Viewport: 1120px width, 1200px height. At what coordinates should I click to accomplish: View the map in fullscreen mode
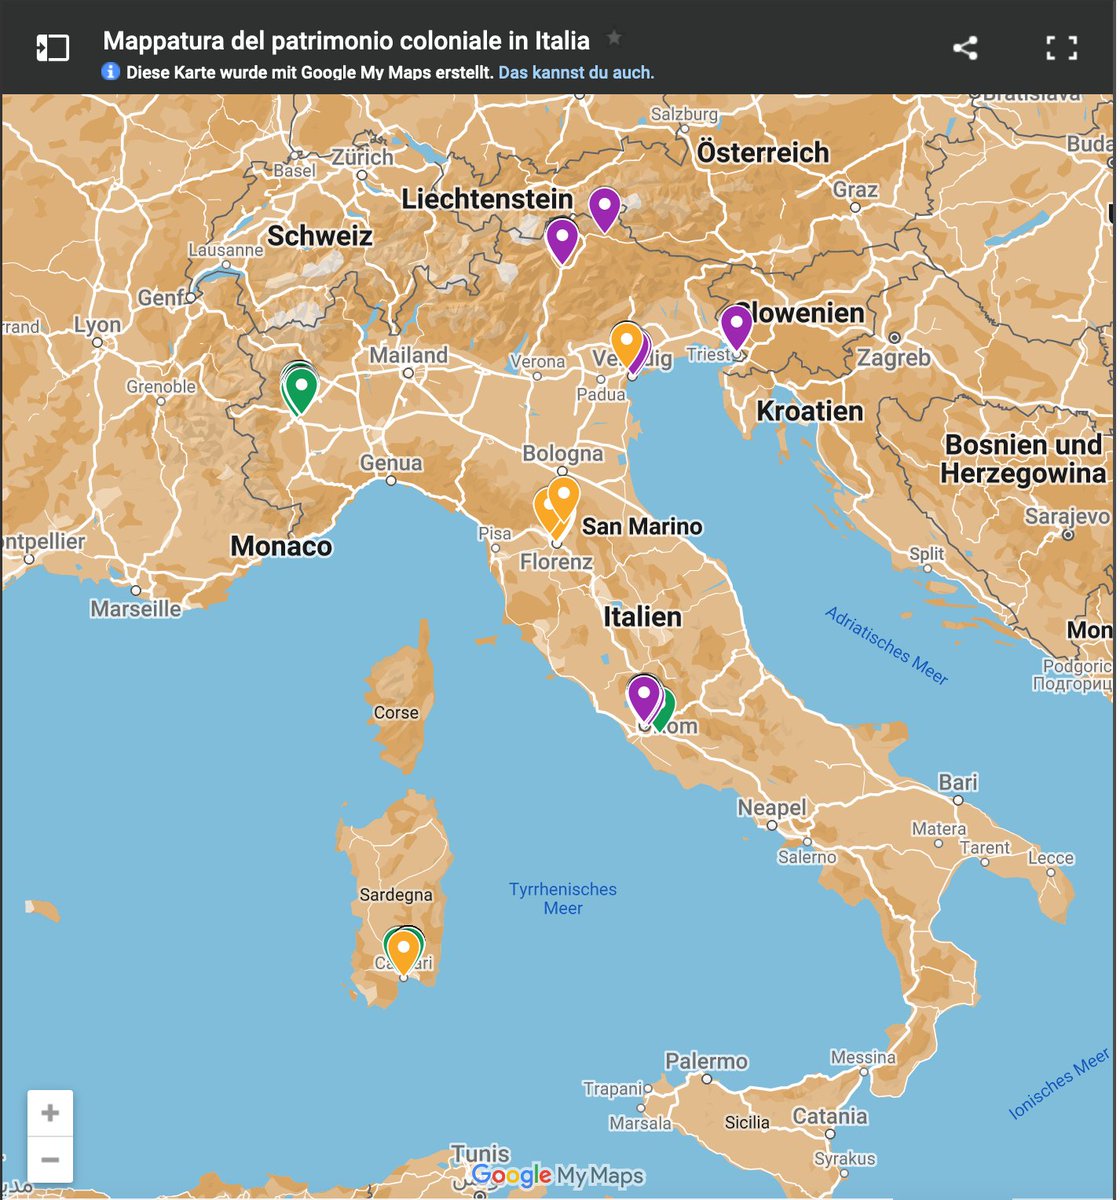[x=1061, y=47]
